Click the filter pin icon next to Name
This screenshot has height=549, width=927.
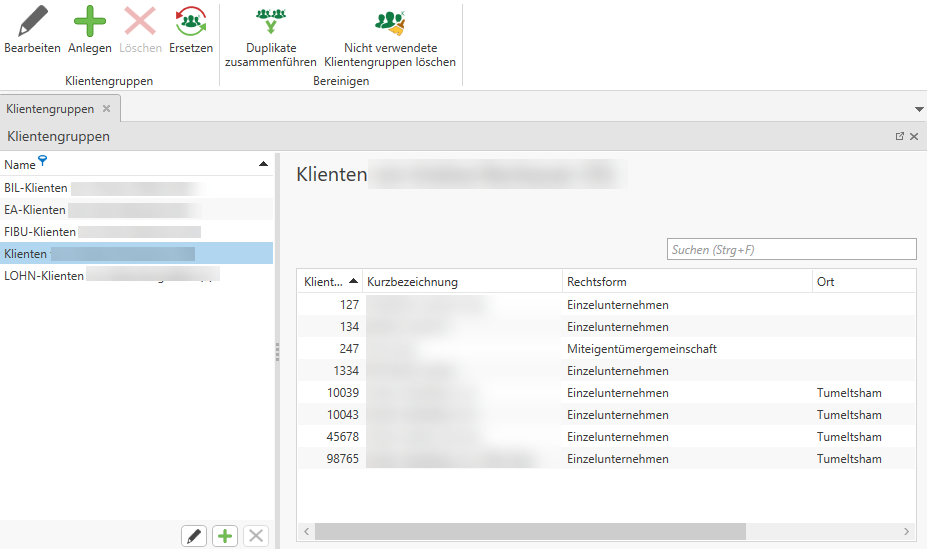(x=42, y=161)
